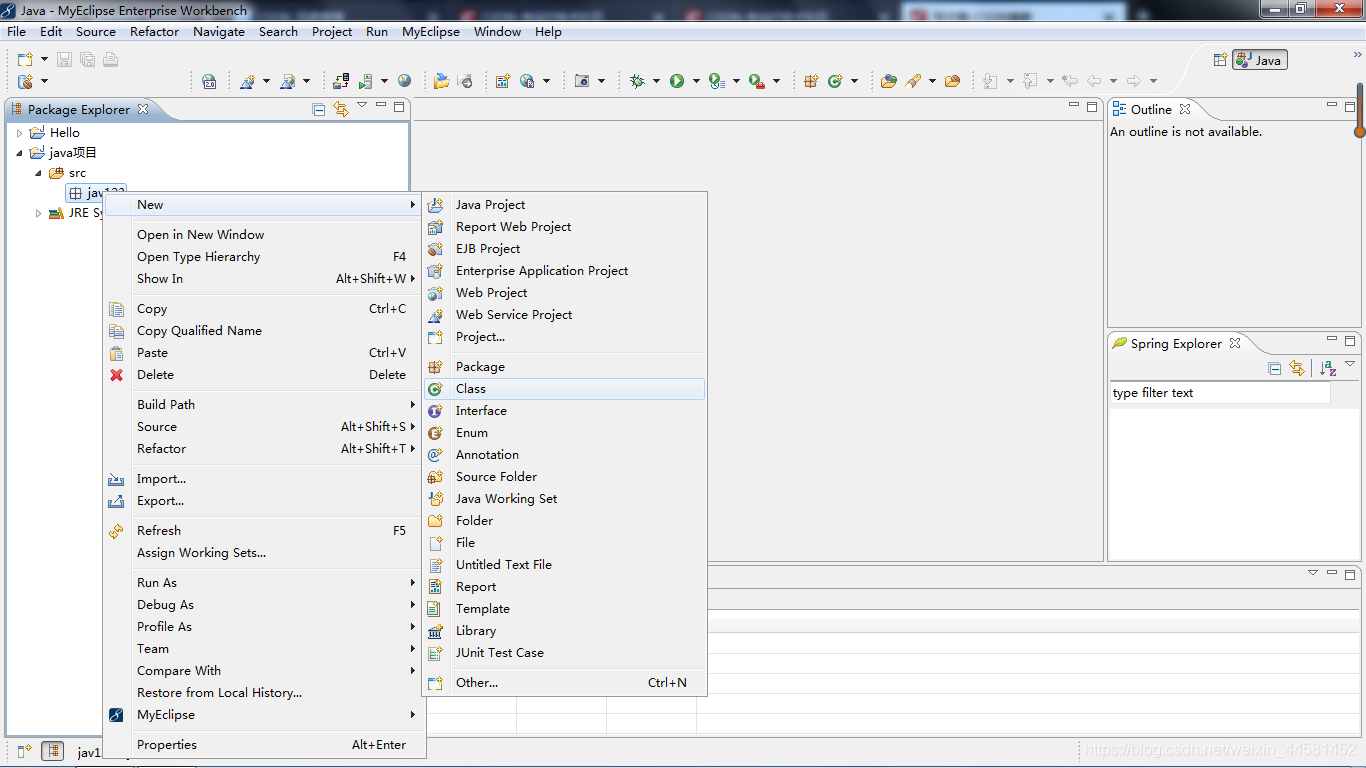Image resolution: width=1366 pixels, height=768 pixels.
Task: Click the External Tools run icon
Action: (716, 81)
